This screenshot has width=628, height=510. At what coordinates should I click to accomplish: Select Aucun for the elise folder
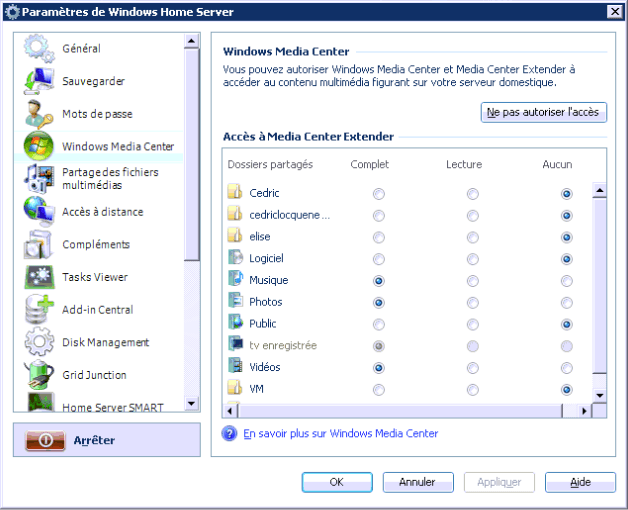click(x=566, y=237)
